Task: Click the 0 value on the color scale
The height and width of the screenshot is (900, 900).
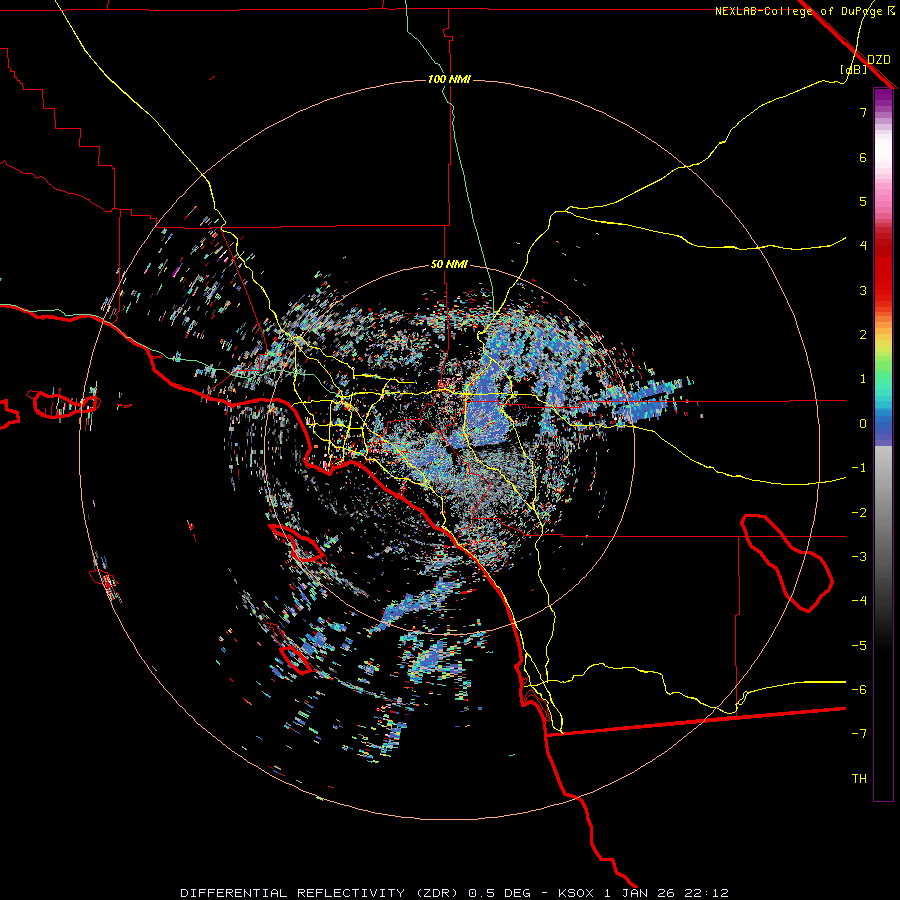Action: coord(863,424)
